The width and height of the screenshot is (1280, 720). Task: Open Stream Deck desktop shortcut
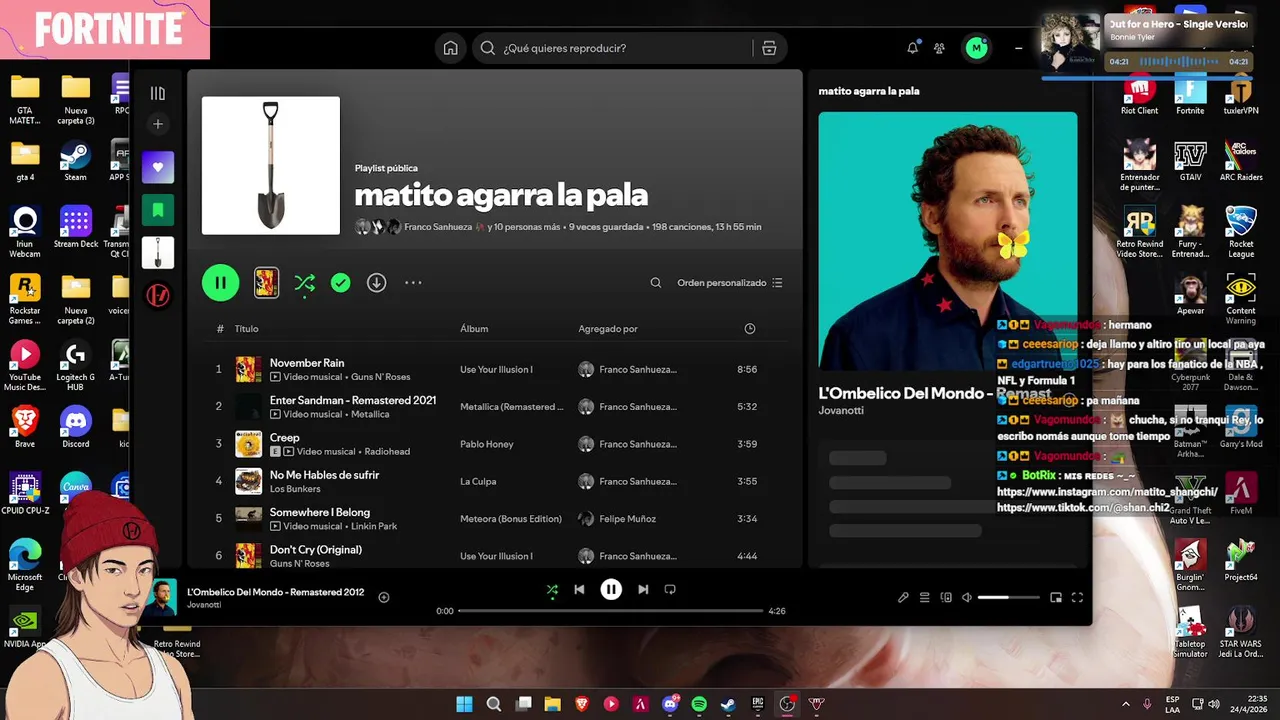click(76, 229)
